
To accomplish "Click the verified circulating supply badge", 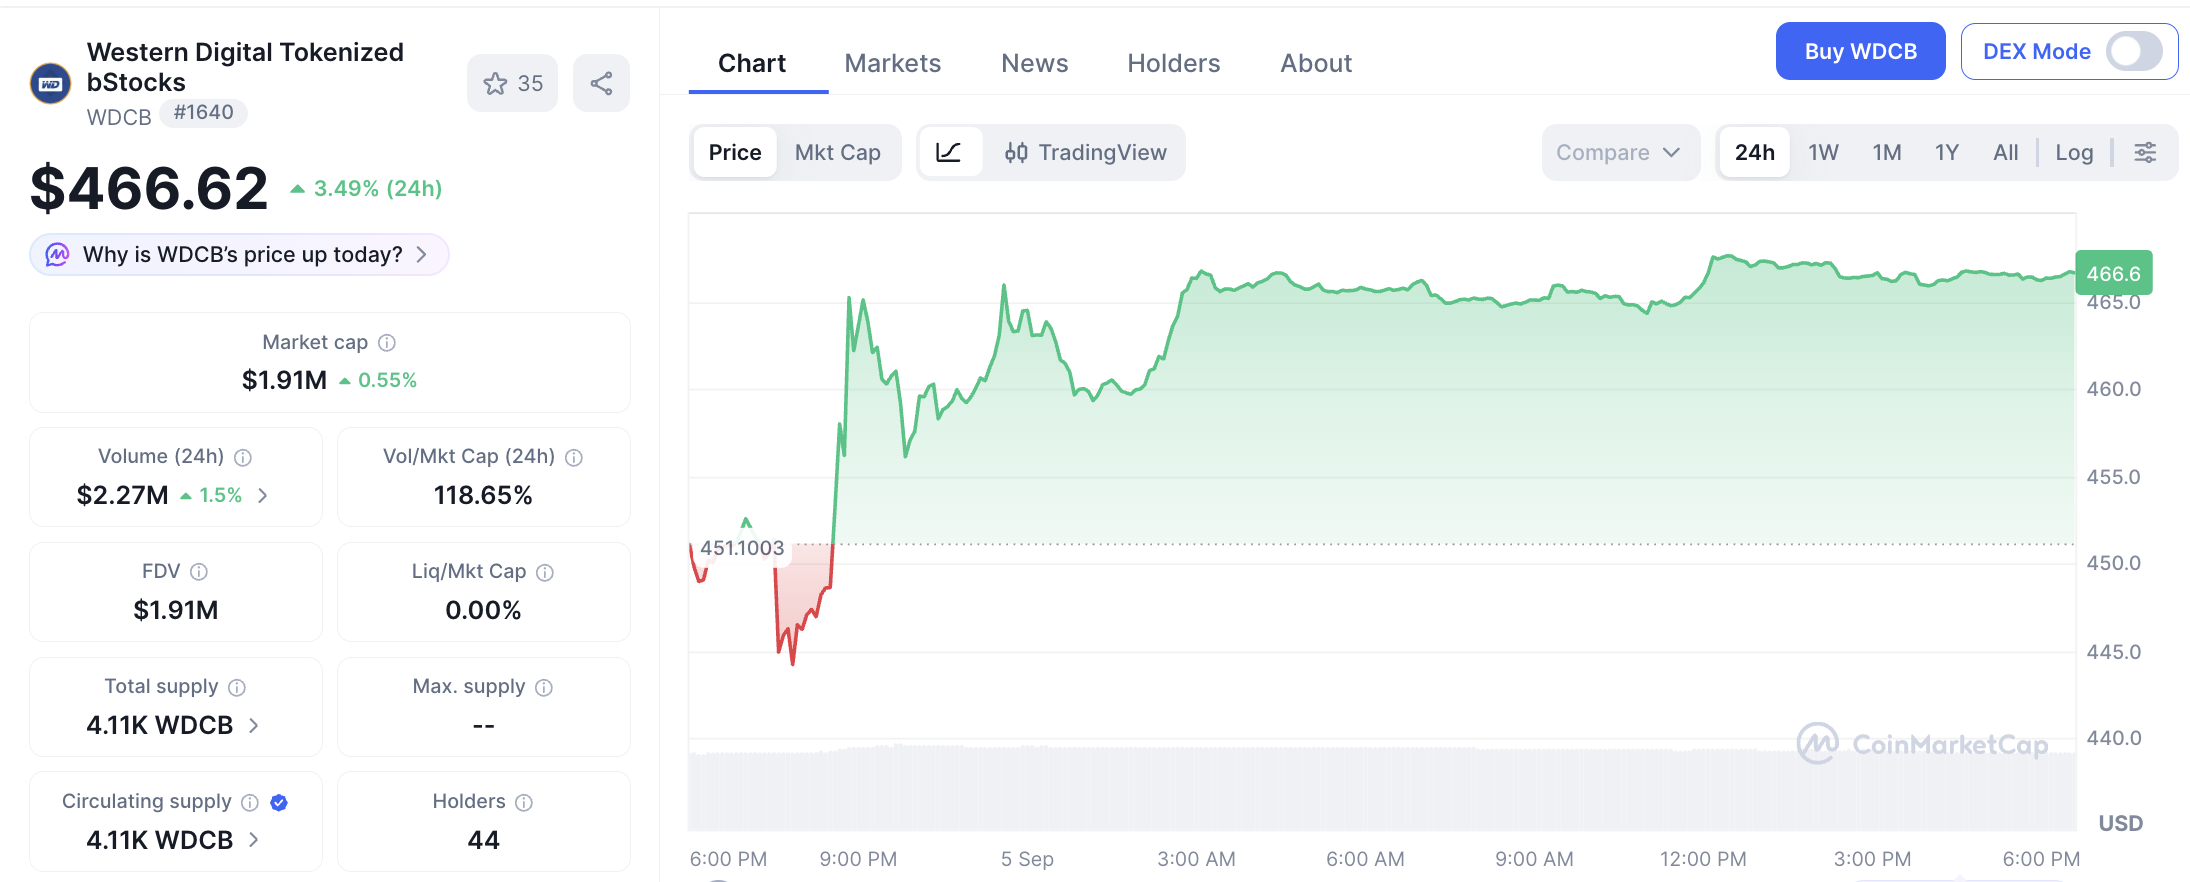I will (279, 802).
